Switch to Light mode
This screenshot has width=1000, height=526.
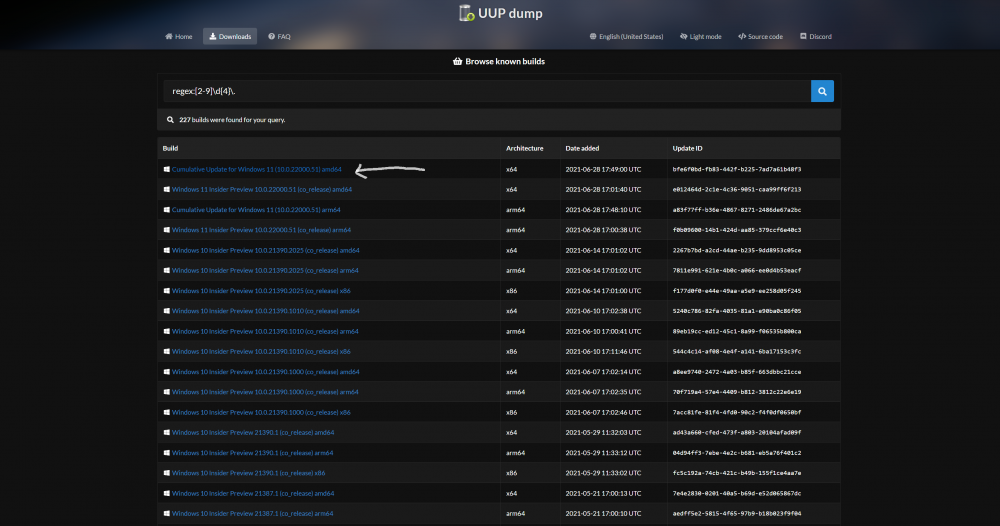[x=701, y=36]
